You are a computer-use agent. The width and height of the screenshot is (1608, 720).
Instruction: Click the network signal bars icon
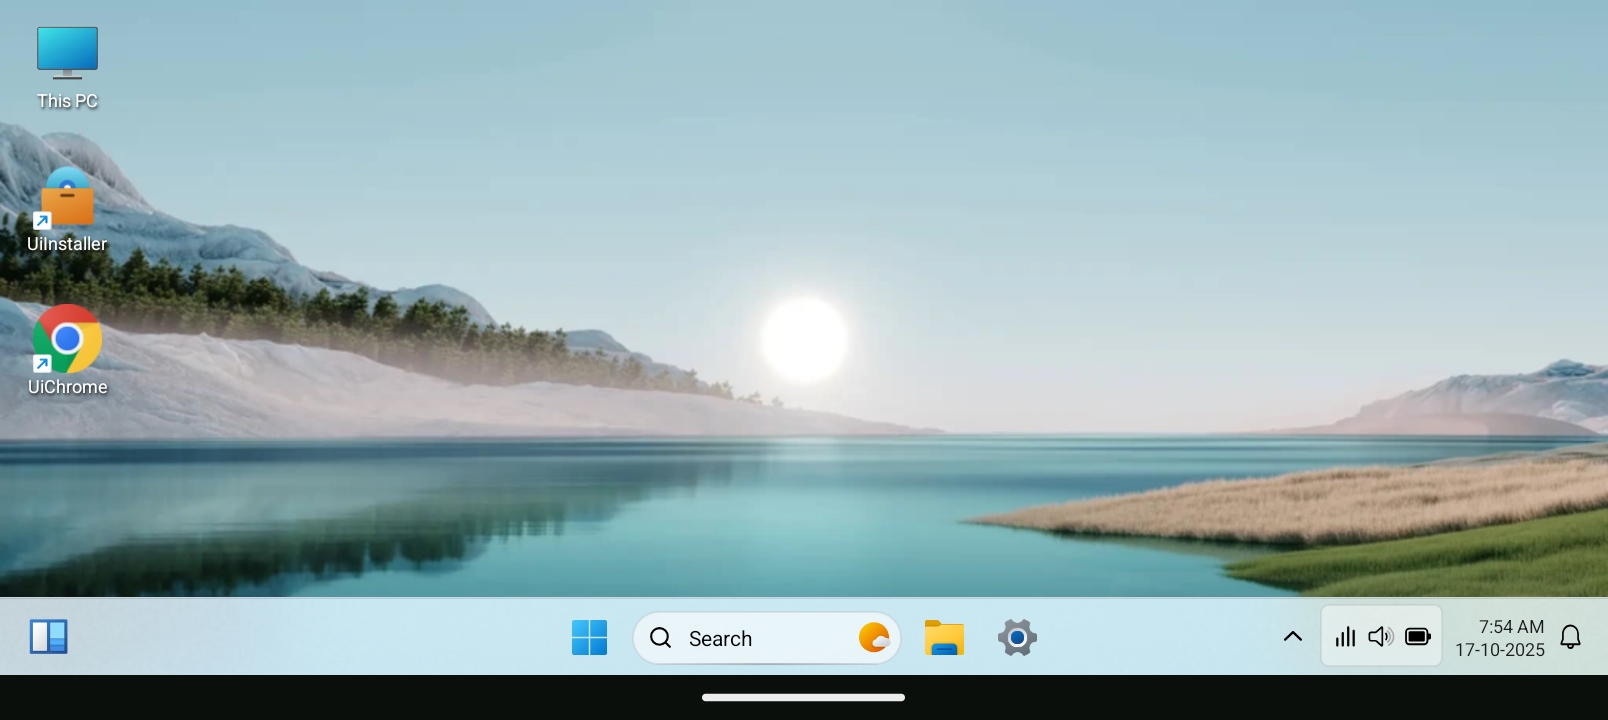coord(1345,637)
